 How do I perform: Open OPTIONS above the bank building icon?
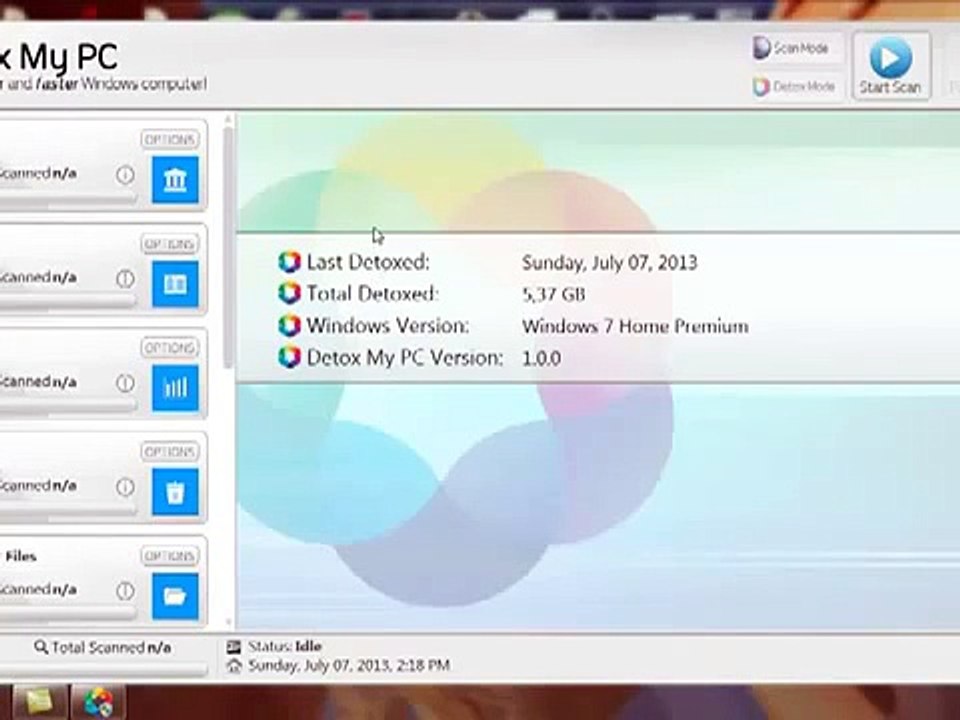pos(170,140)
